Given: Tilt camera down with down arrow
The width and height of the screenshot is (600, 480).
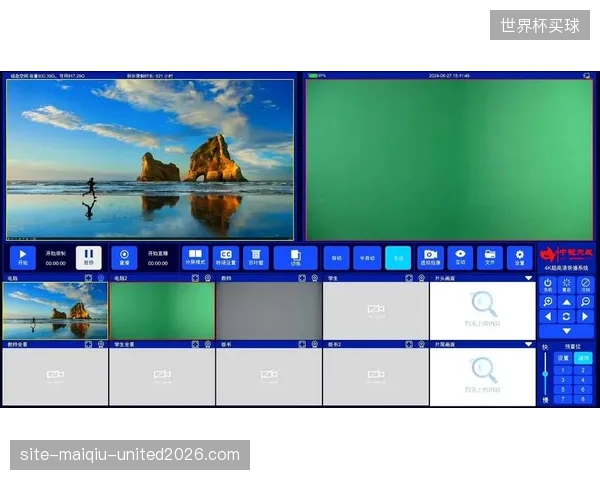Looking at the screenshot, I should pos(567,331).
